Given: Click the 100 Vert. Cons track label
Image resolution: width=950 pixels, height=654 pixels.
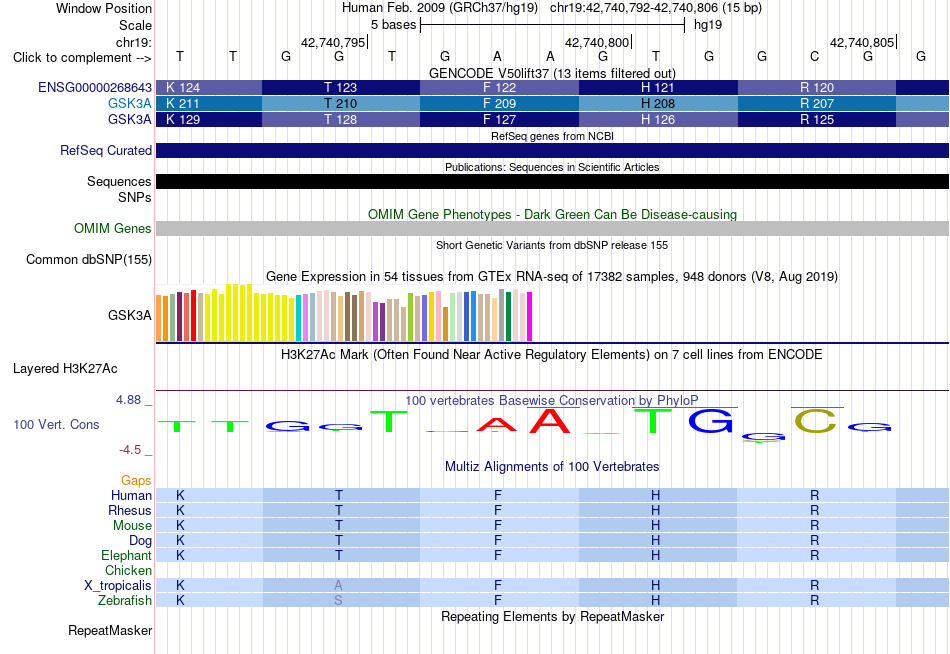Looking at the screenshot, I should (x=56, y=424).
